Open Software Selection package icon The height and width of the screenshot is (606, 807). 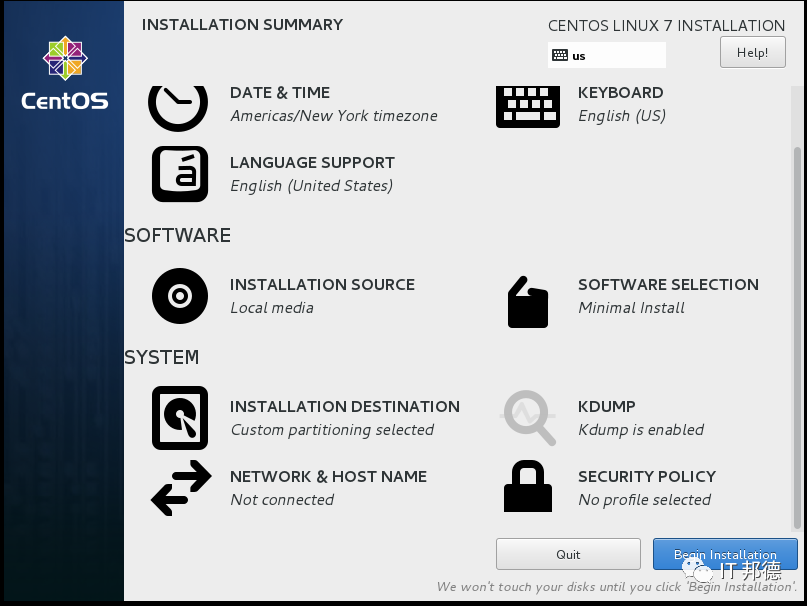click(528, 302)
